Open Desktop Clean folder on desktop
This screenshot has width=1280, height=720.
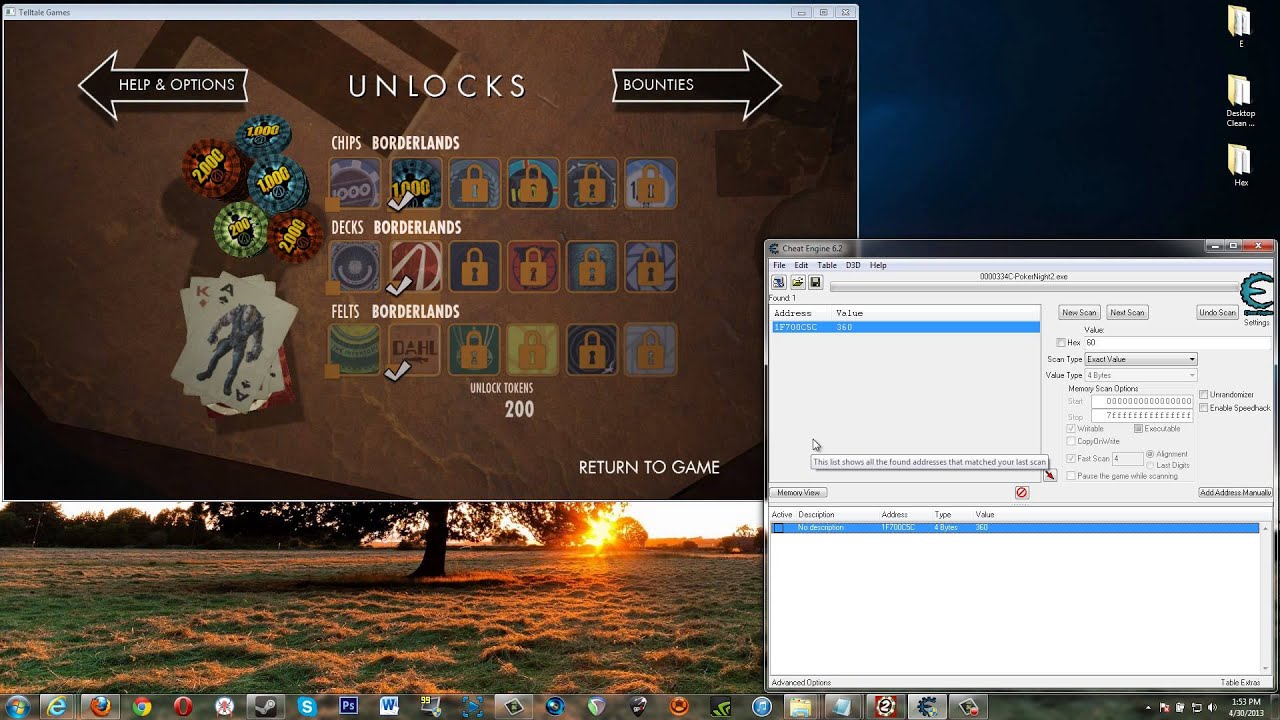pos(1240,101)
